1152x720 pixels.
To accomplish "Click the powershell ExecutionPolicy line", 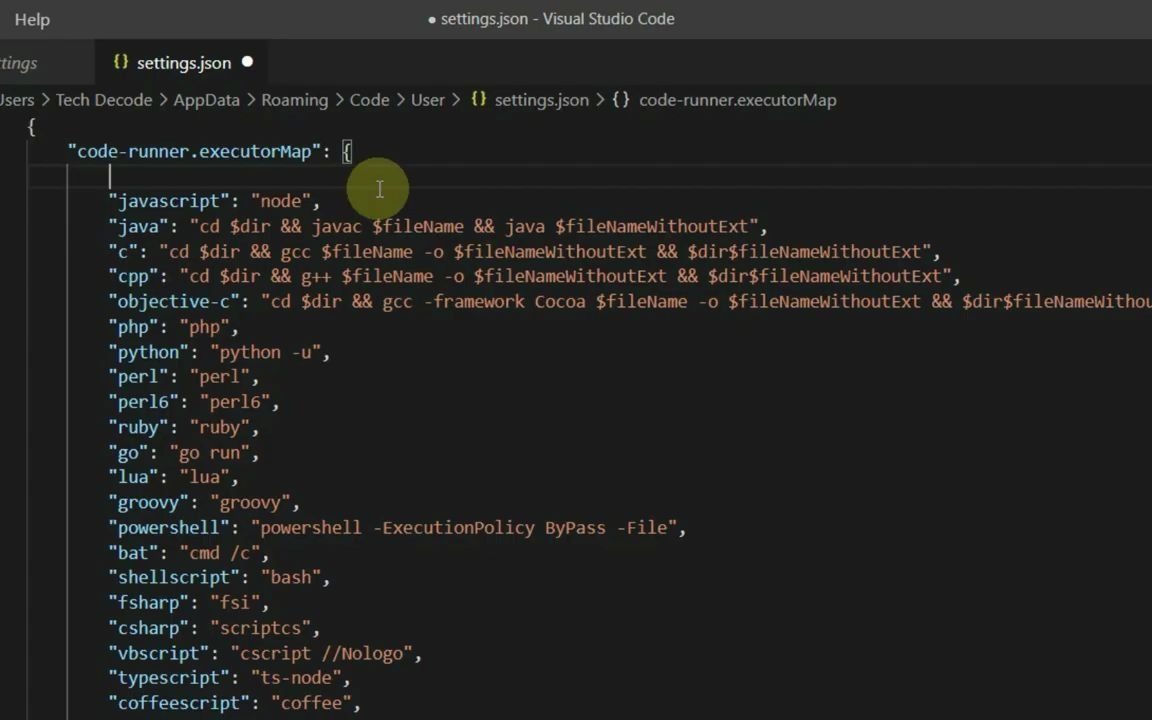I will tap(400, 527).
